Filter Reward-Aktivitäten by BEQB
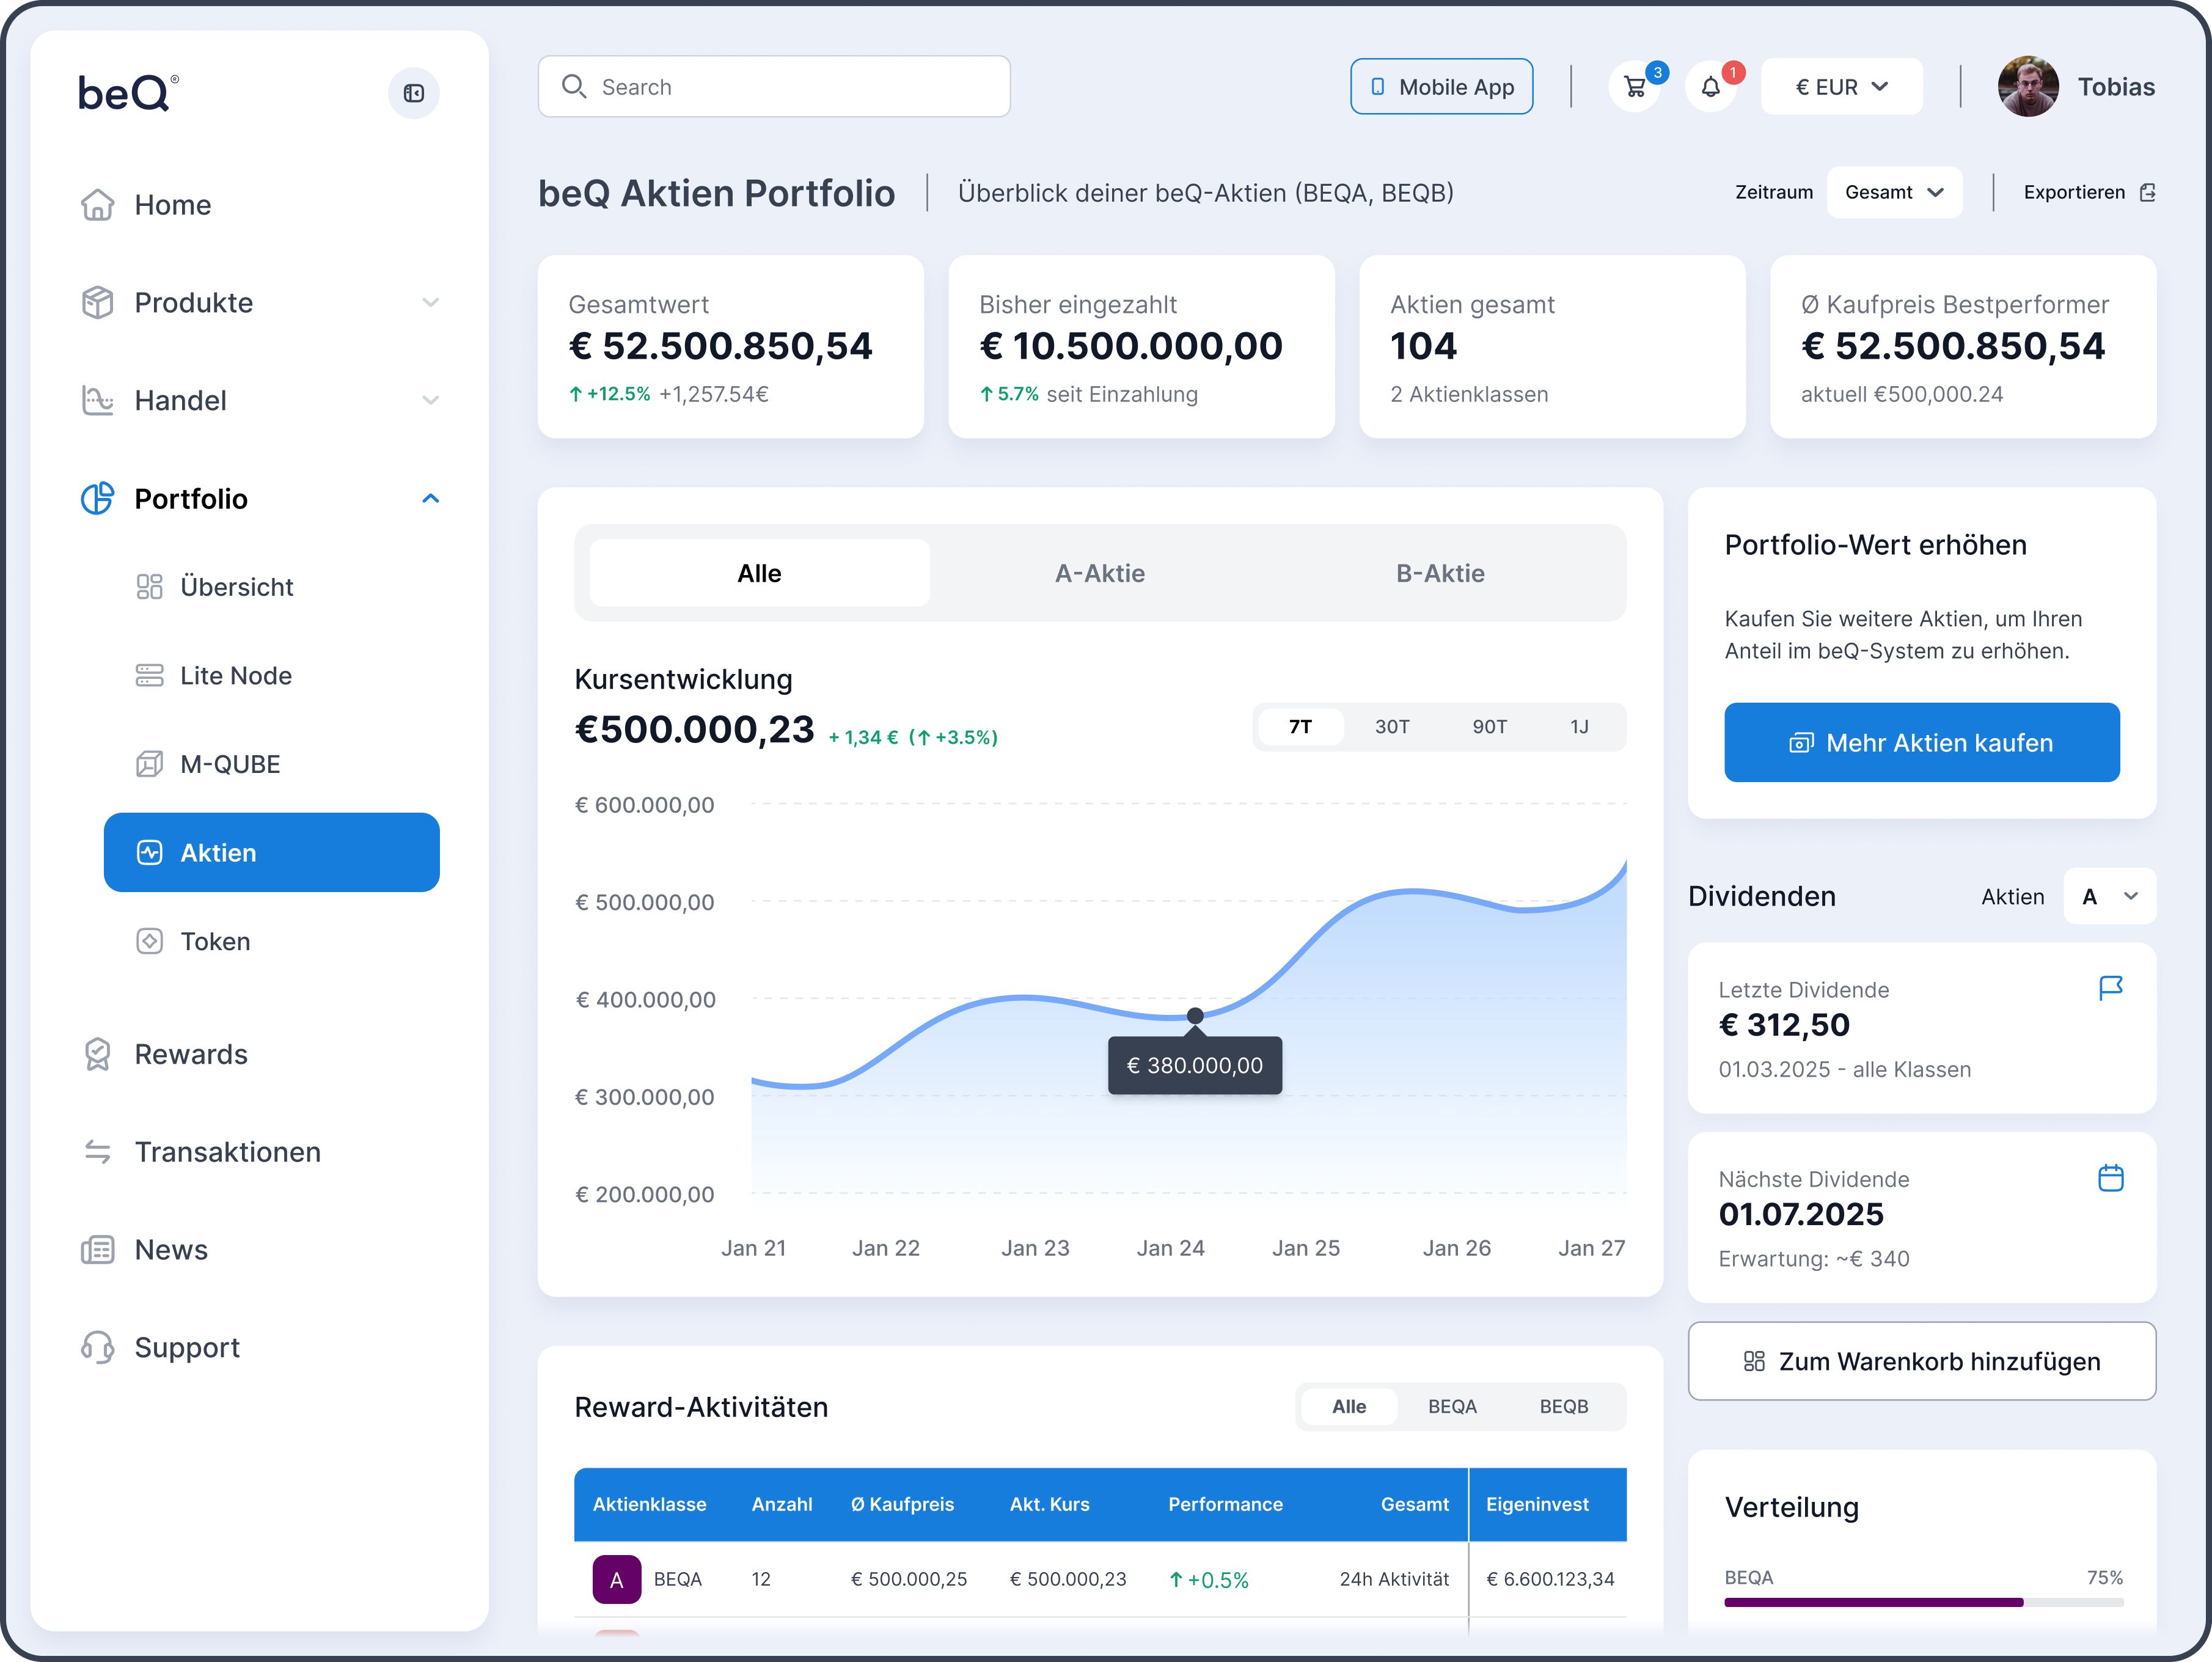 click(x=1563, y=1406)
